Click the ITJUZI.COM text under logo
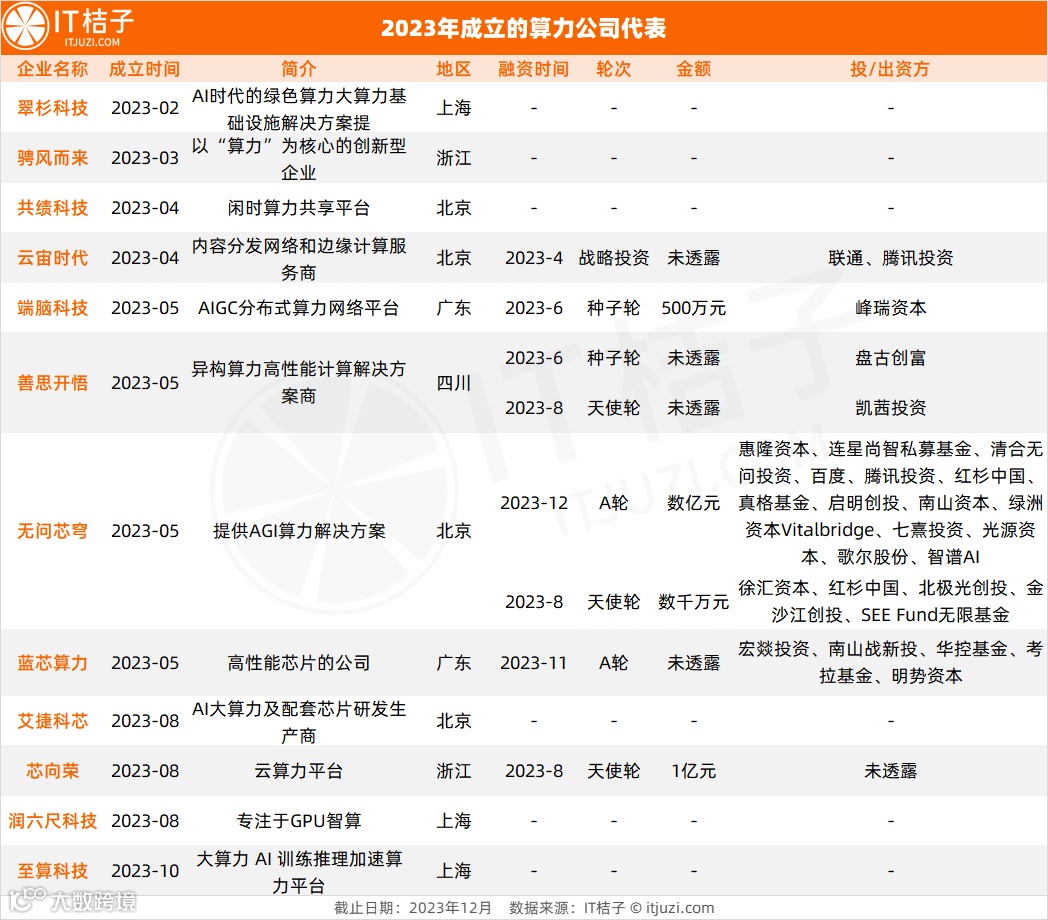 92,42
